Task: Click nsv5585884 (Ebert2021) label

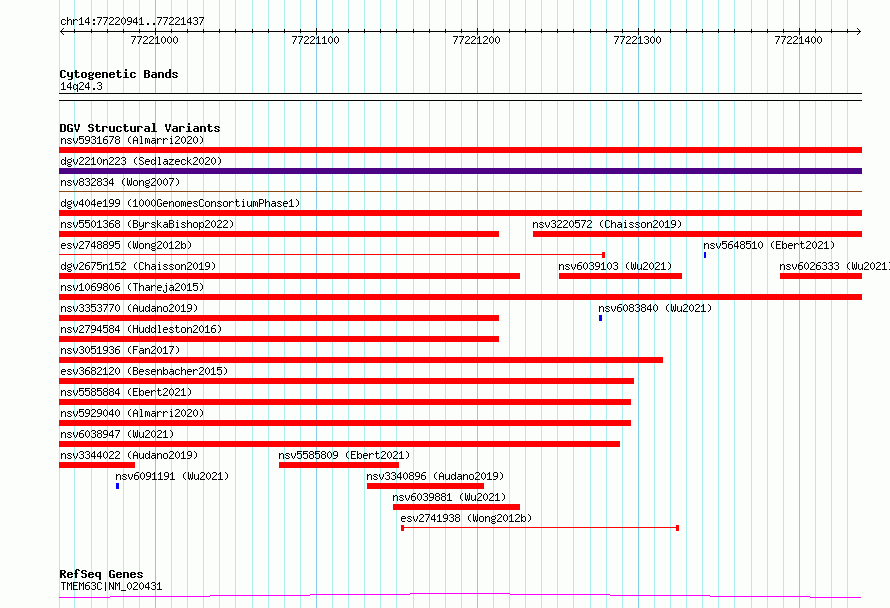Action: tap(126, 392)
